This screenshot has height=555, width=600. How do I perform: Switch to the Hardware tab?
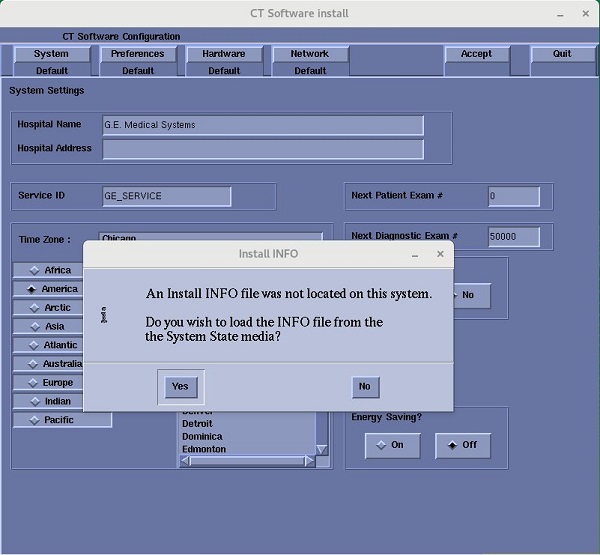click(x=223, y=54)
